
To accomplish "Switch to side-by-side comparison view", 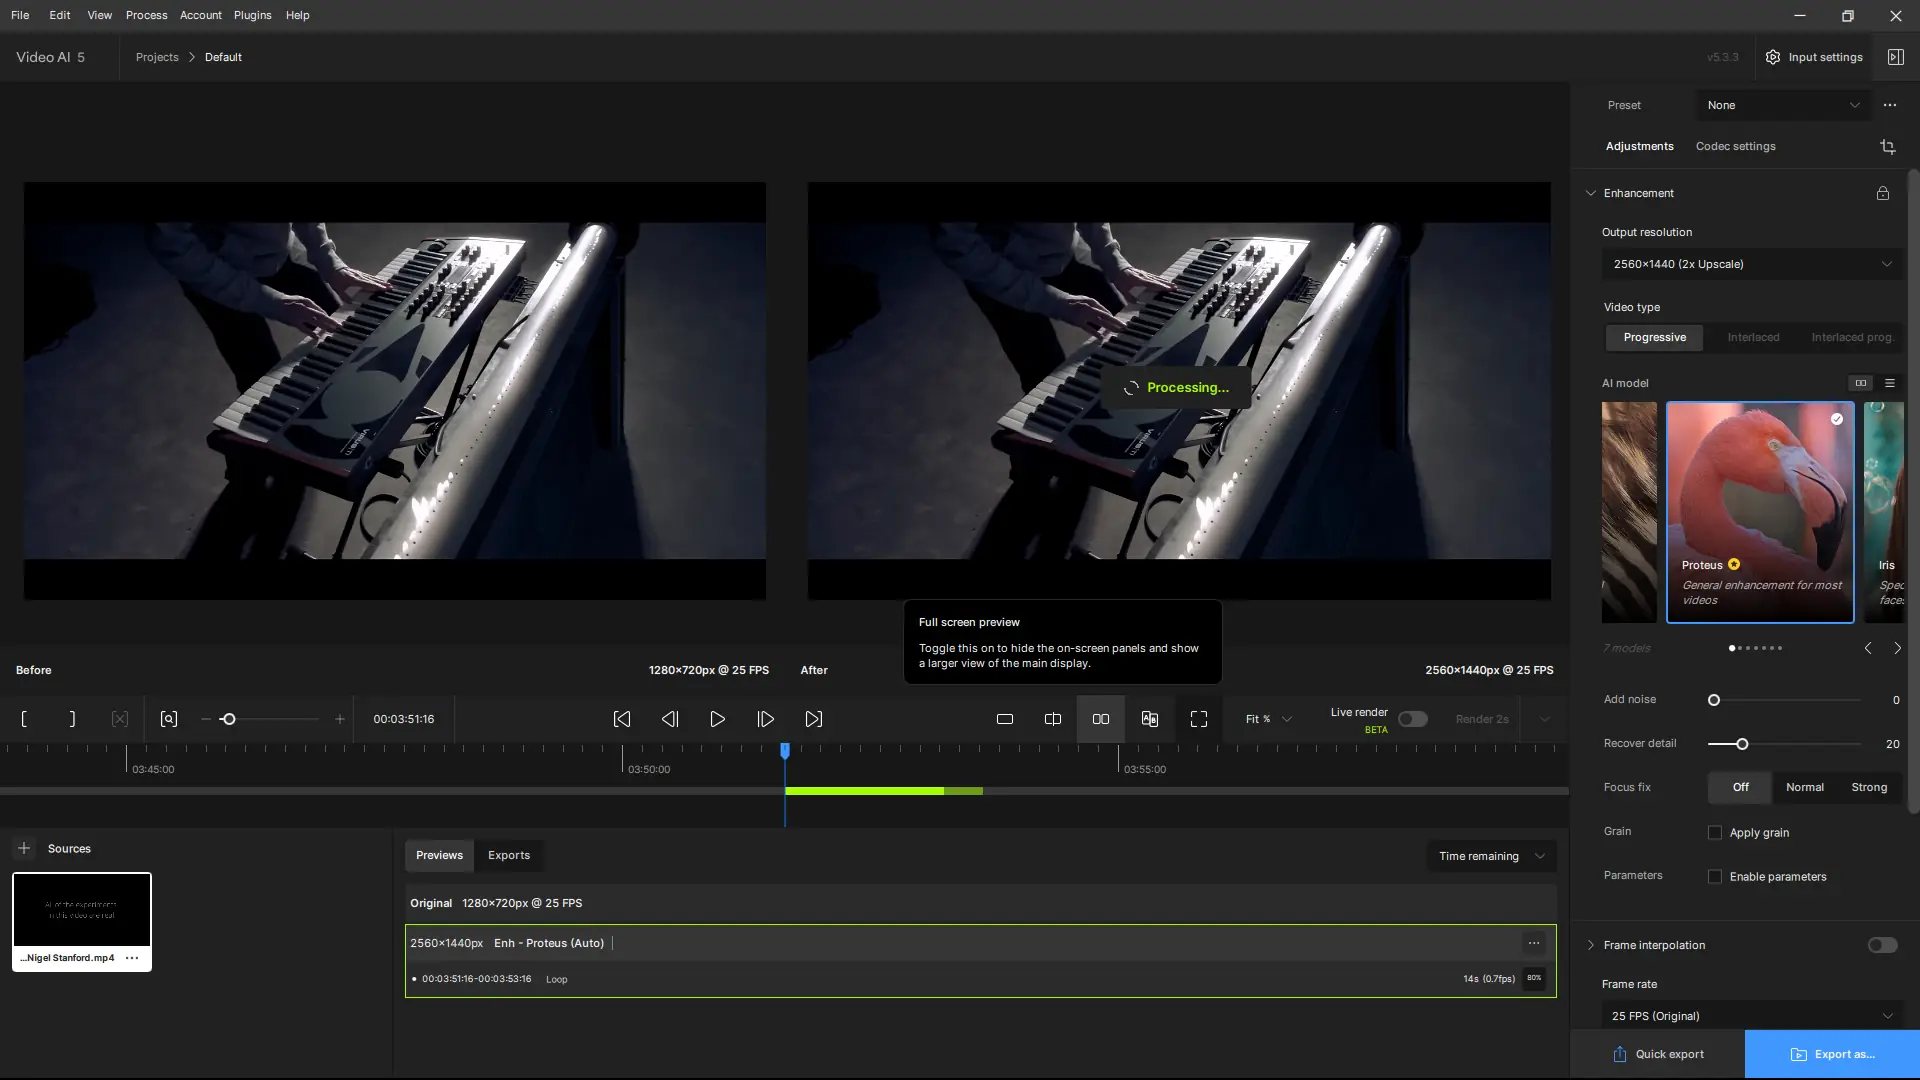I will (x=1100, y=719).
